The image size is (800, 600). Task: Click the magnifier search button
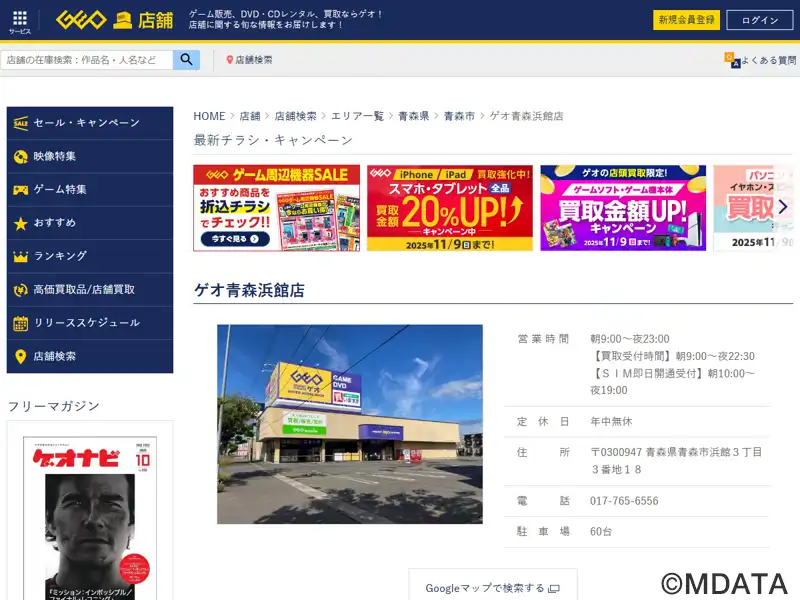pyautogui.click(x=186, y=60)
